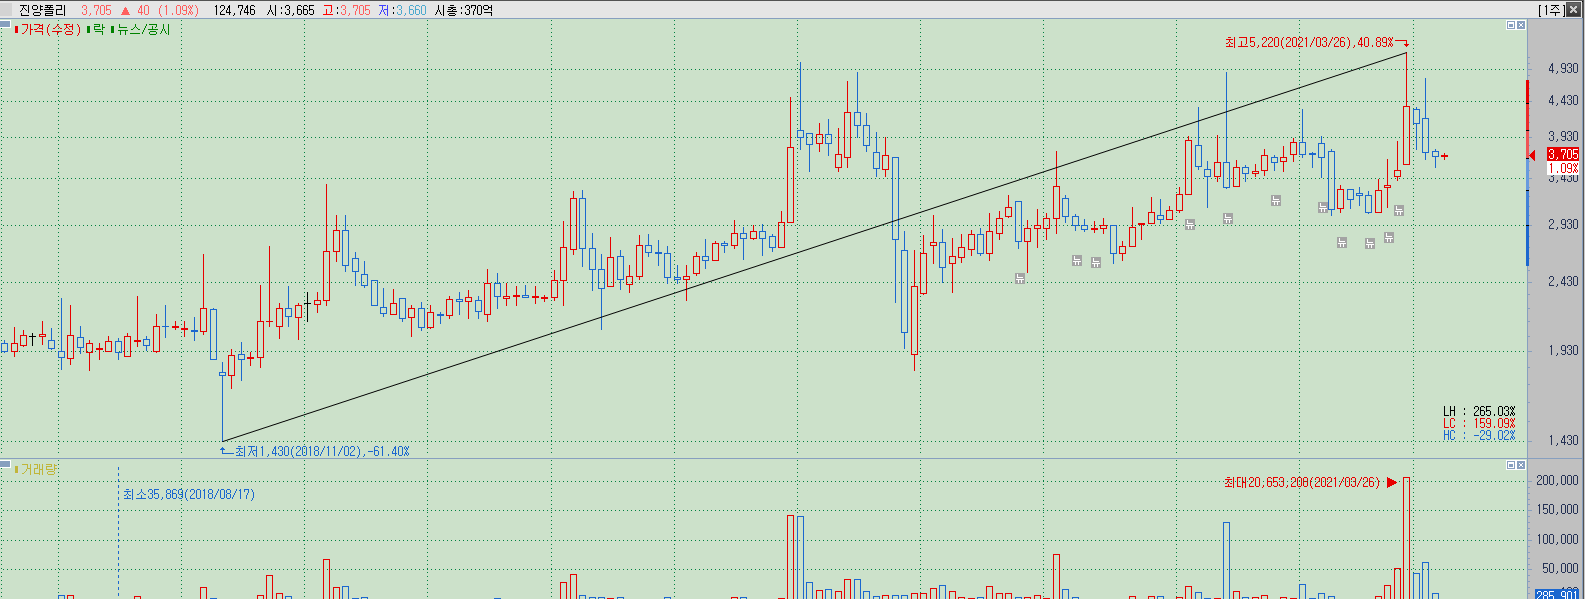Close the 거래량 volume pane
Screen dimensions: 1585x599
(1521, 465)
